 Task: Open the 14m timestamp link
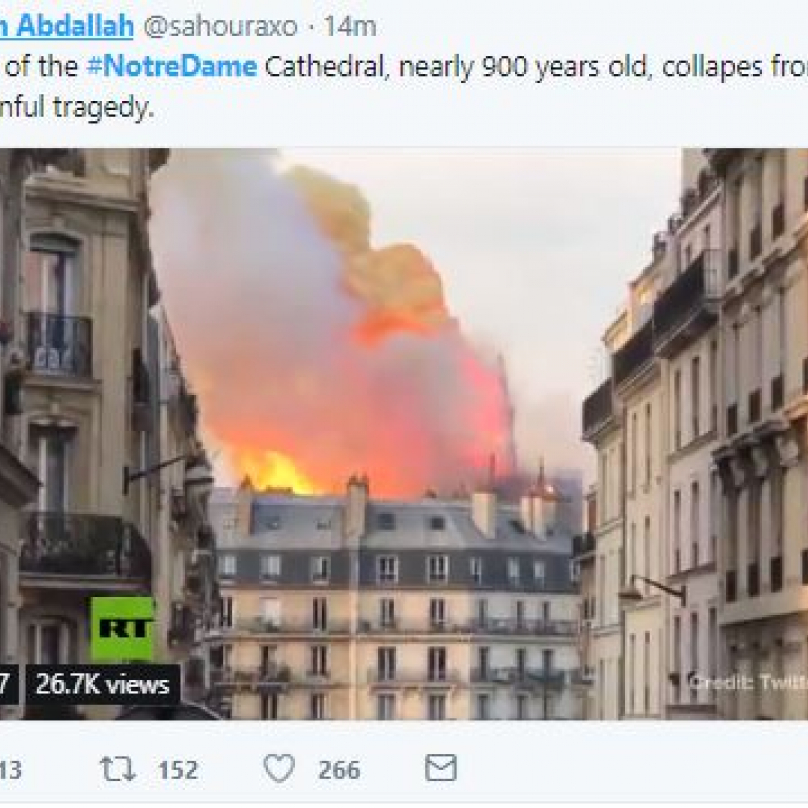pos(350,27)
